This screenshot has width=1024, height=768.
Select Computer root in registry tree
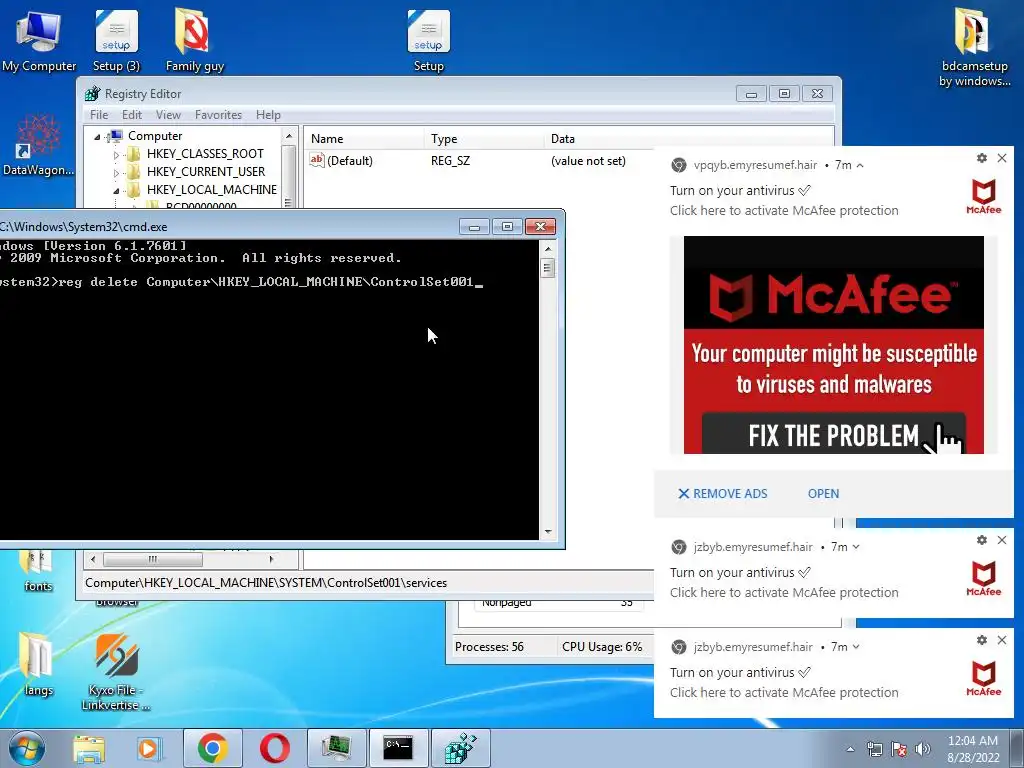tap(155, 136)
